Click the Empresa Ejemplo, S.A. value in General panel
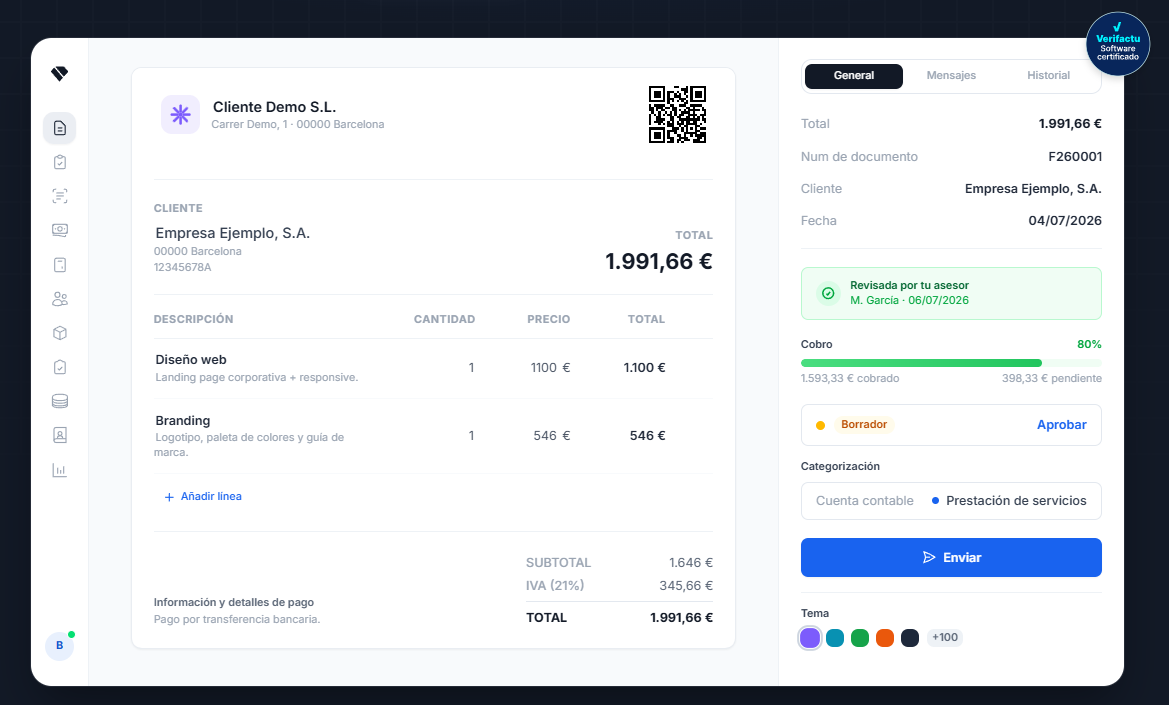The height and width of the screenshot is (705, 1169). click(1033, 189)
